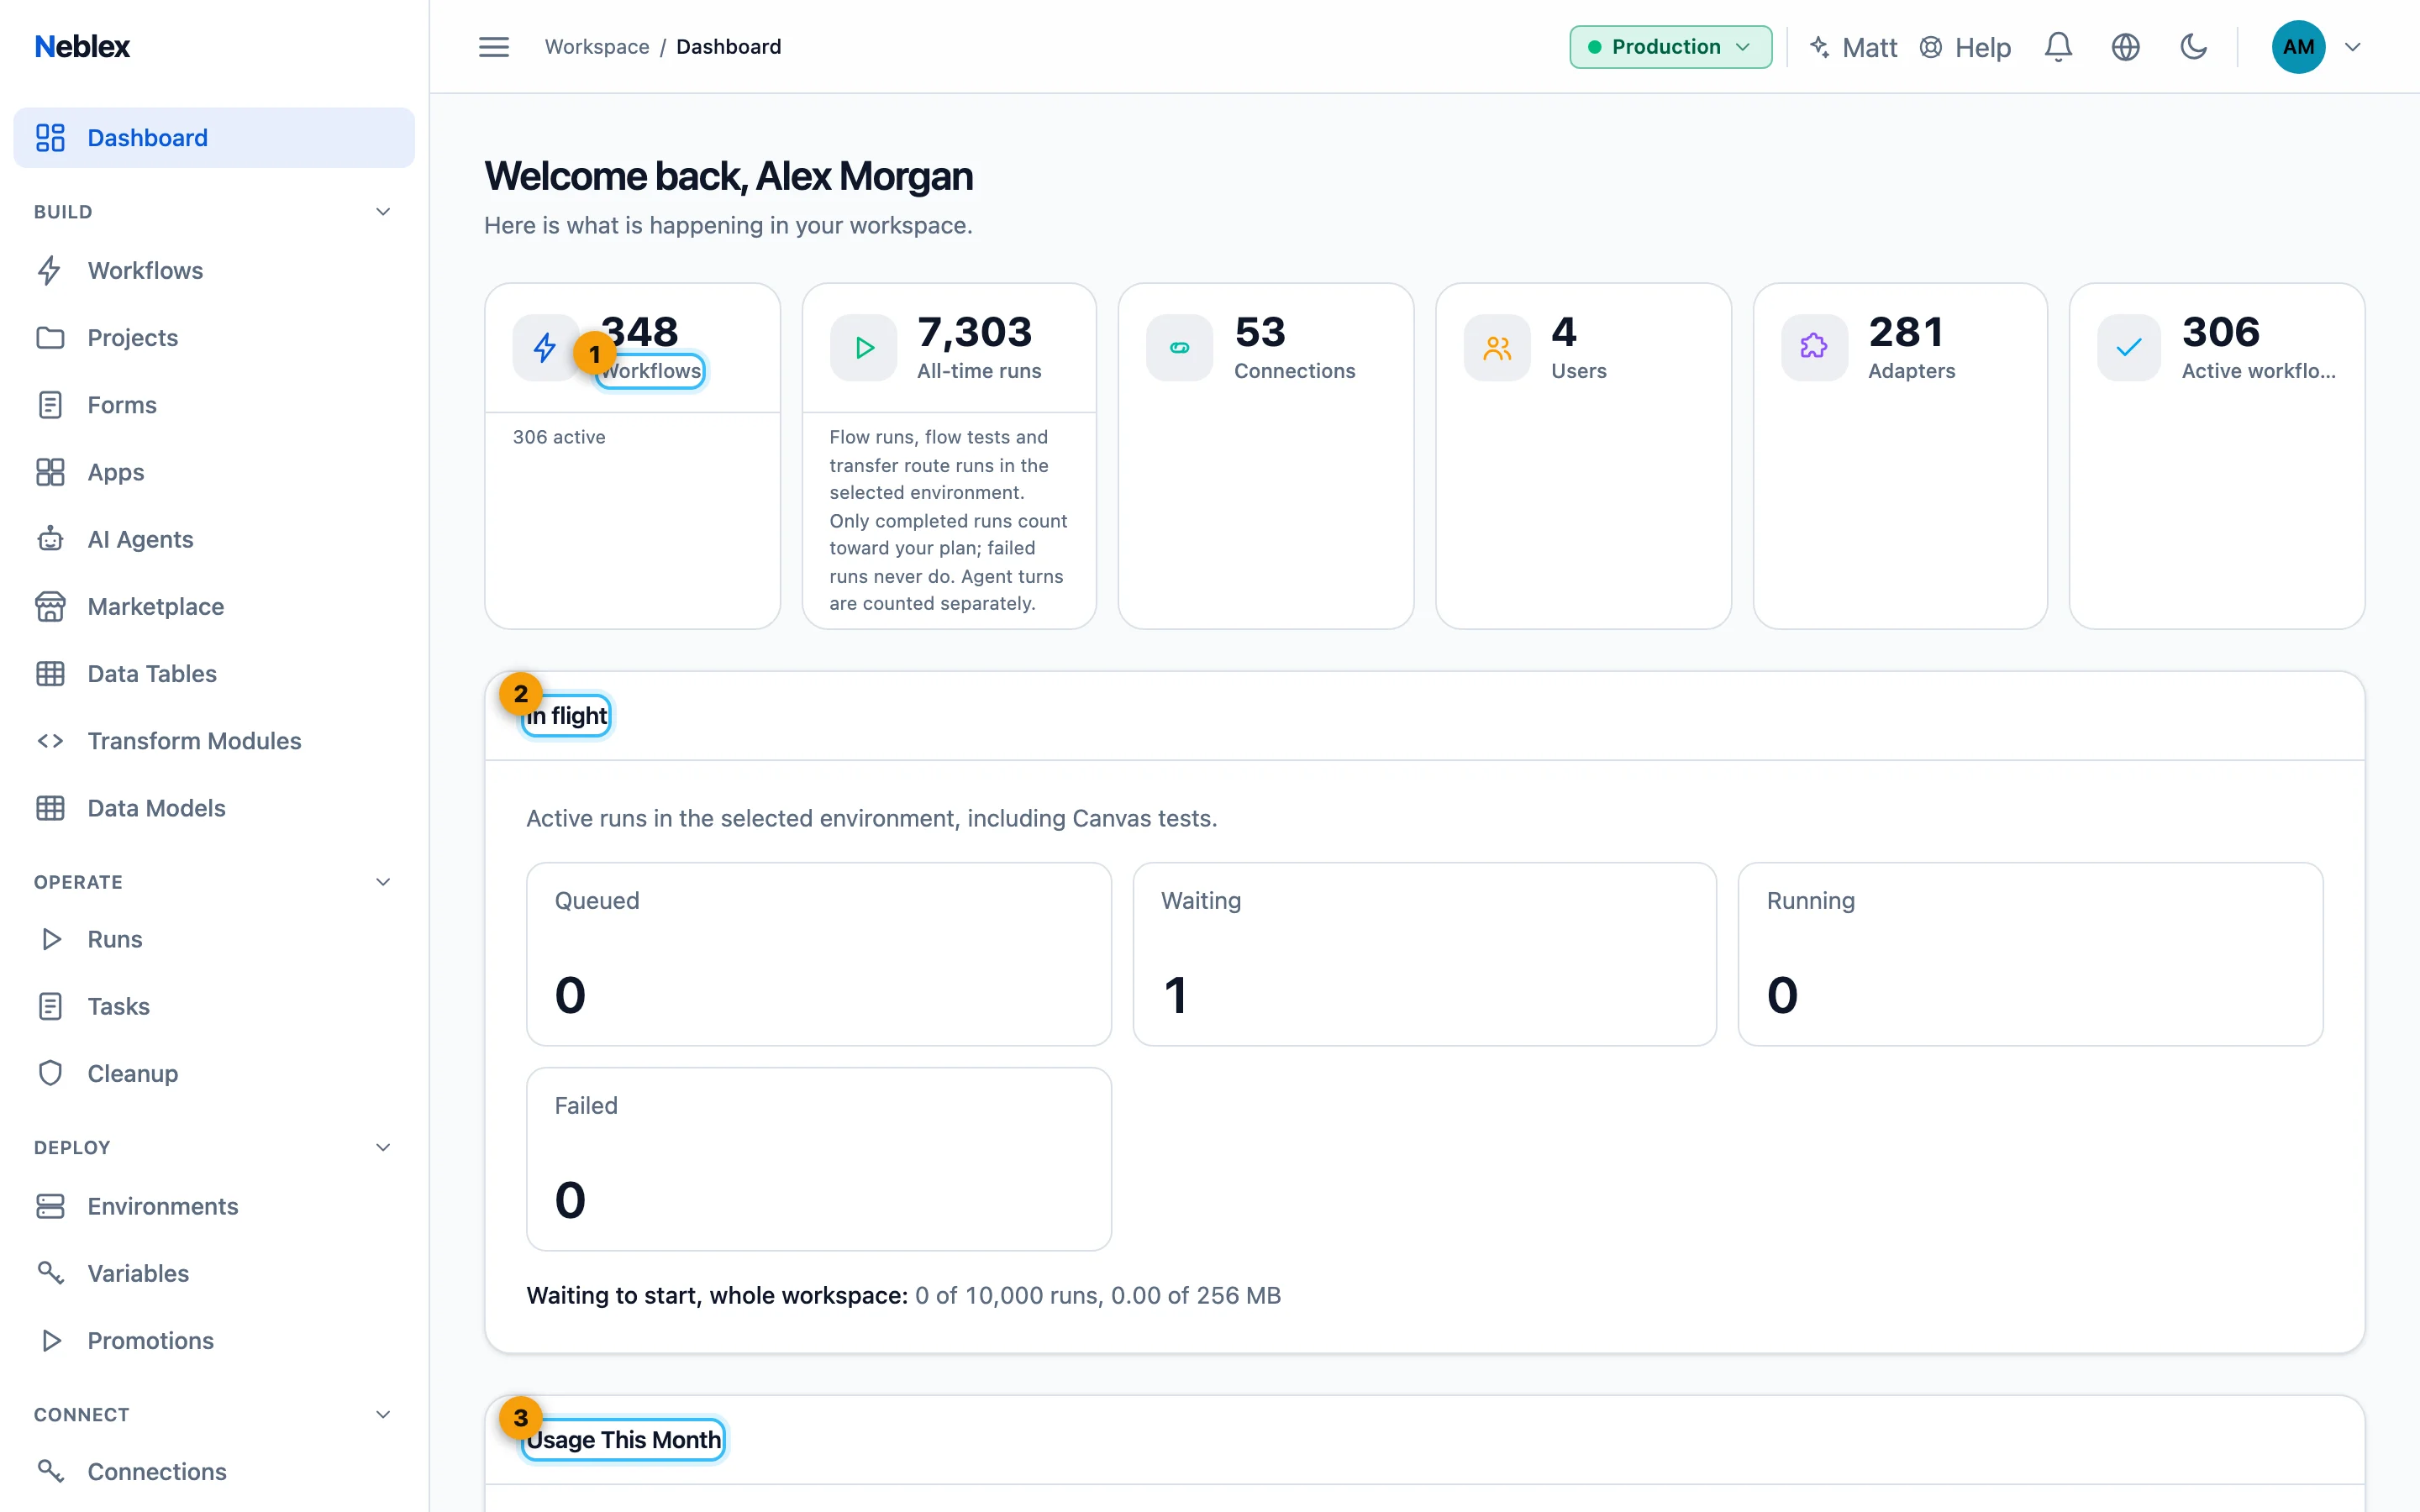The width and height of the screenshot is (2420, 1512).
Task: Collapse the DEPLOY section
Action: click(x=383, y=1147)
